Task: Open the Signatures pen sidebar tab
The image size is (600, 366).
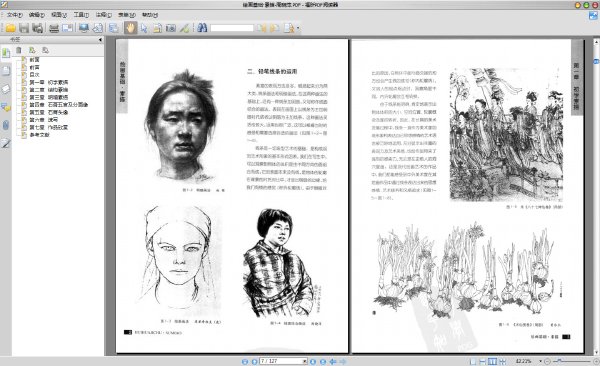Action: point(6,144)
